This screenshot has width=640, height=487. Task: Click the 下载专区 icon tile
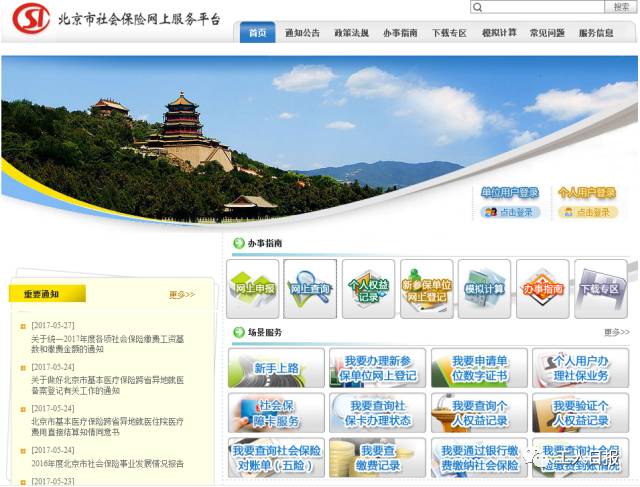click(x=601, y=288)
